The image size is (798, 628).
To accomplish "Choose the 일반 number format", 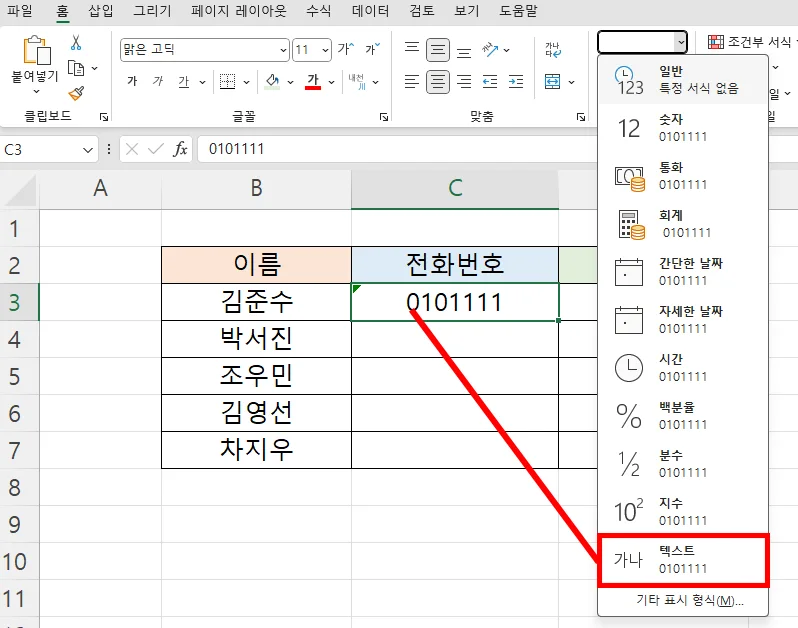I will click(682, 80).
